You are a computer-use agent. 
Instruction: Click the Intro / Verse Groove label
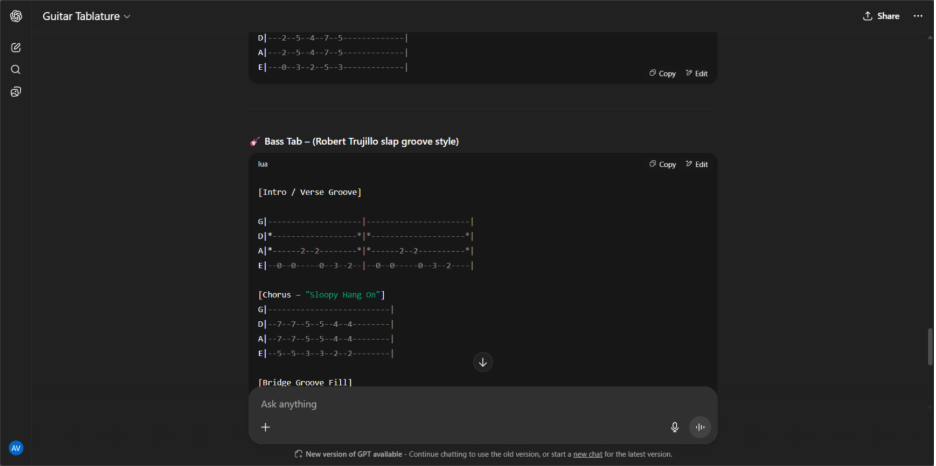(309, 192)
